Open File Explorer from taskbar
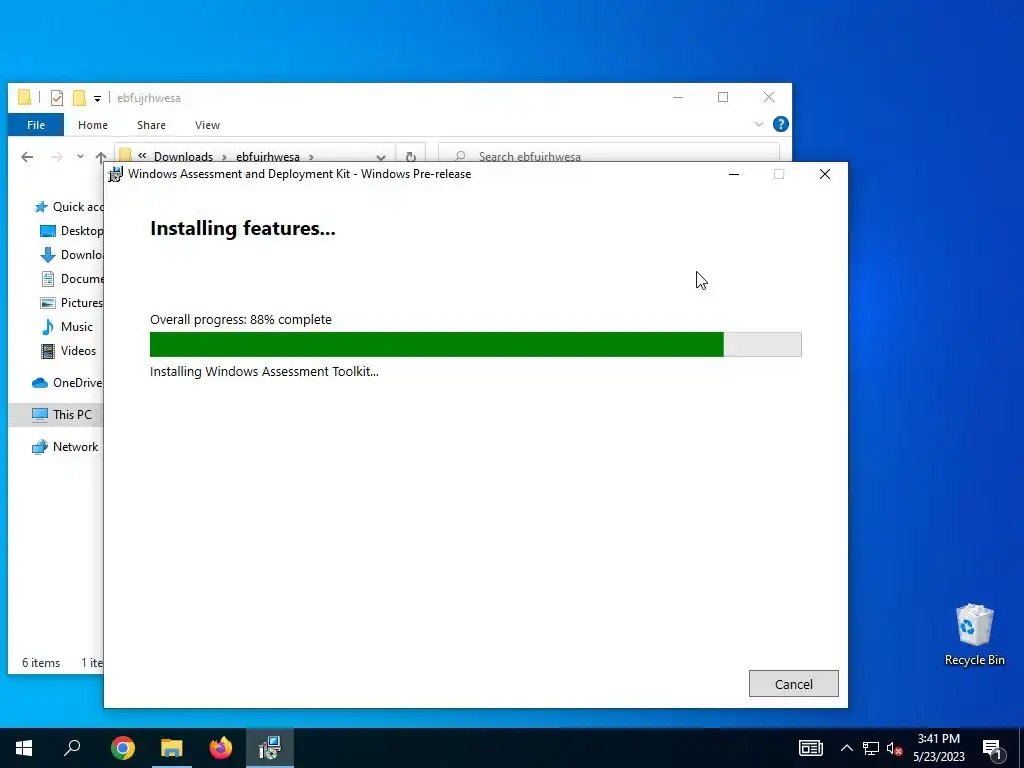 click(x=172, y=748)
